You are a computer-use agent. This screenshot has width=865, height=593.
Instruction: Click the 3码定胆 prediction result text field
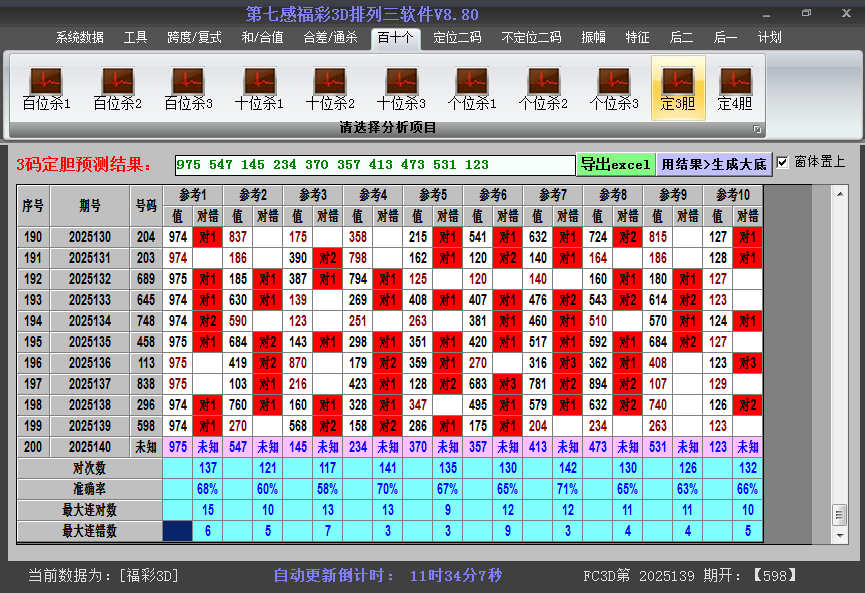tap(374, 164)
